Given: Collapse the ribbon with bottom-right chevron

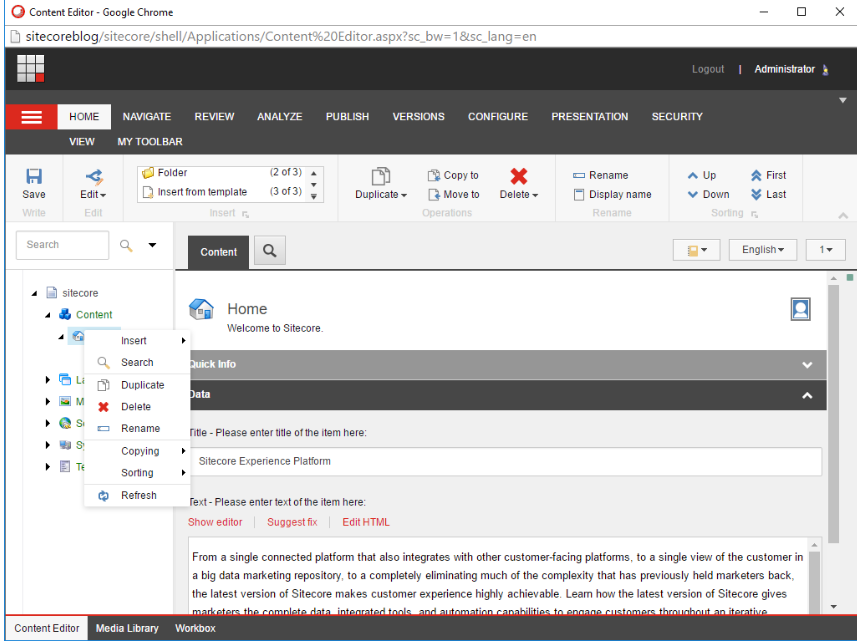Looking at the screenshot, I should 843,216.
